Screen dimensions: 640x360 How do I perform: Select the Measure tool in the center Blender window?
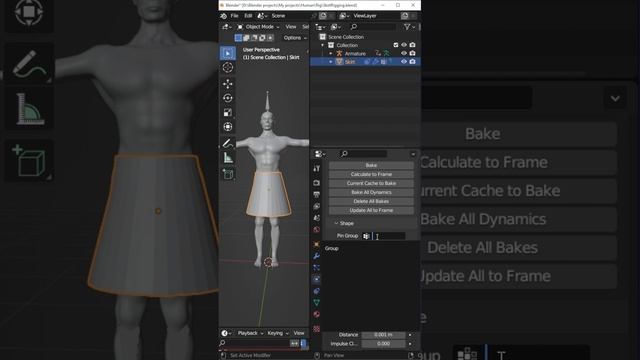point(228,158)
